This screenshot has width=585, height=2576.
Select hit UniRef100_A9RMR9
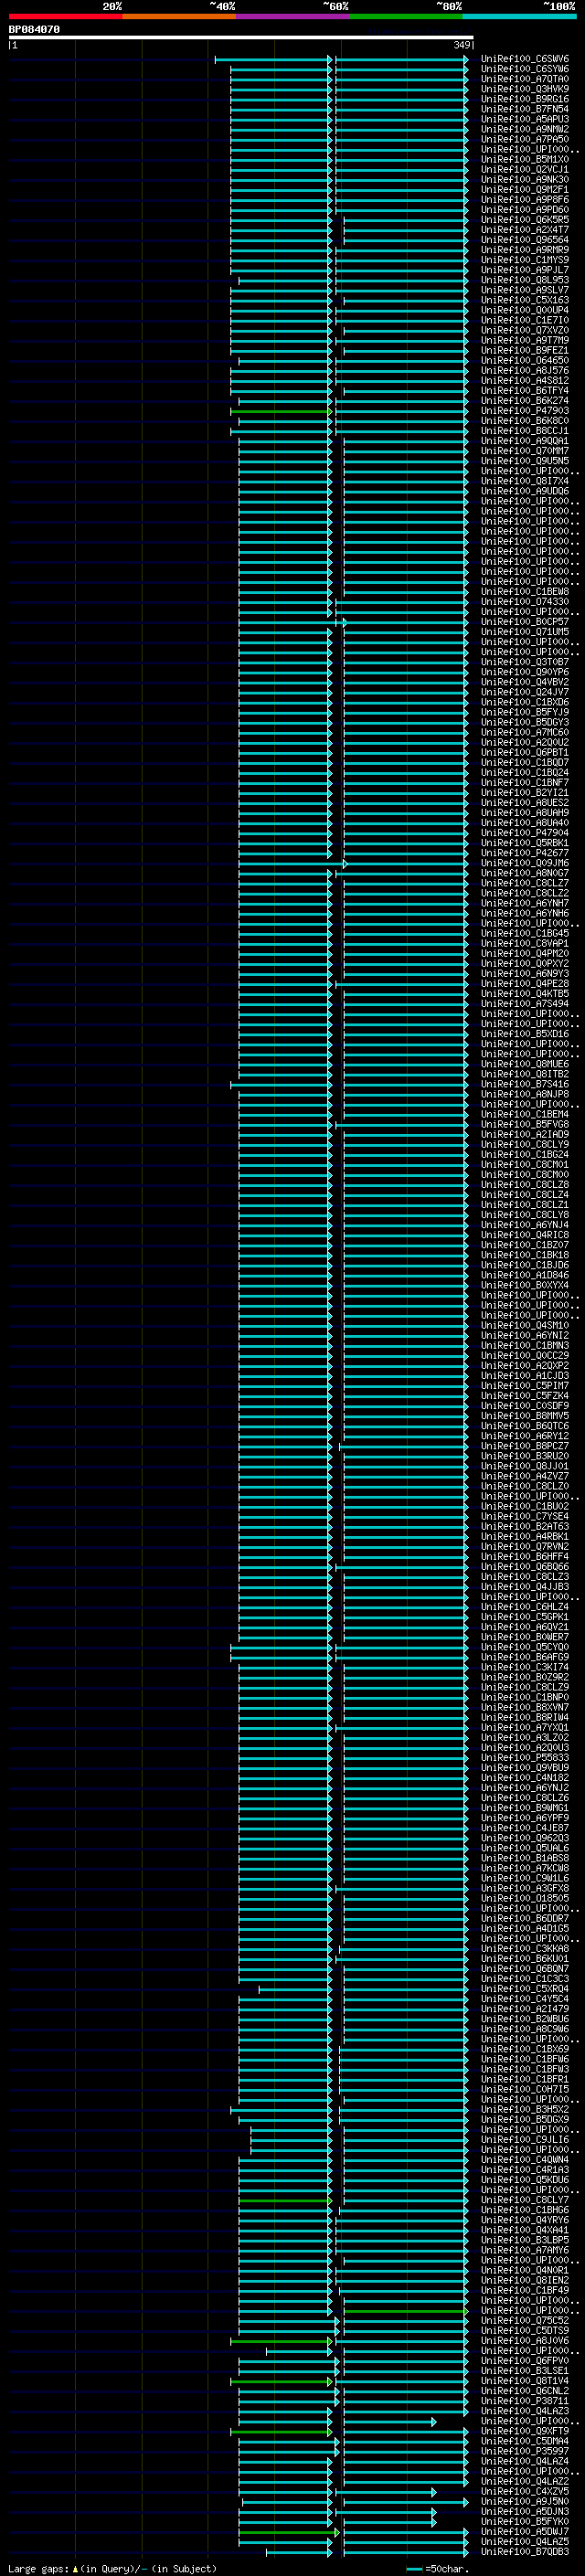(x=524, y=250)
